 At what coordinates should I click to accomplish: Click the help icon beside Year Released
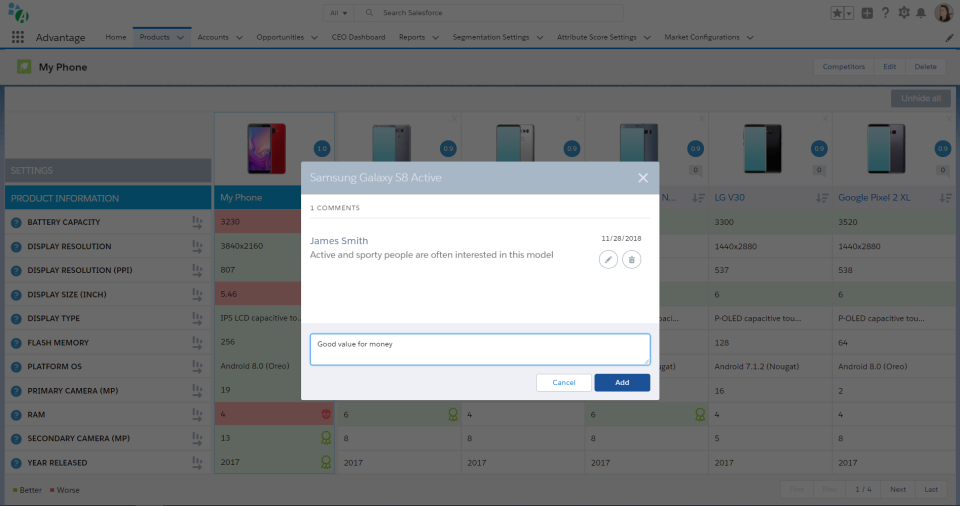tap(17, 463)
